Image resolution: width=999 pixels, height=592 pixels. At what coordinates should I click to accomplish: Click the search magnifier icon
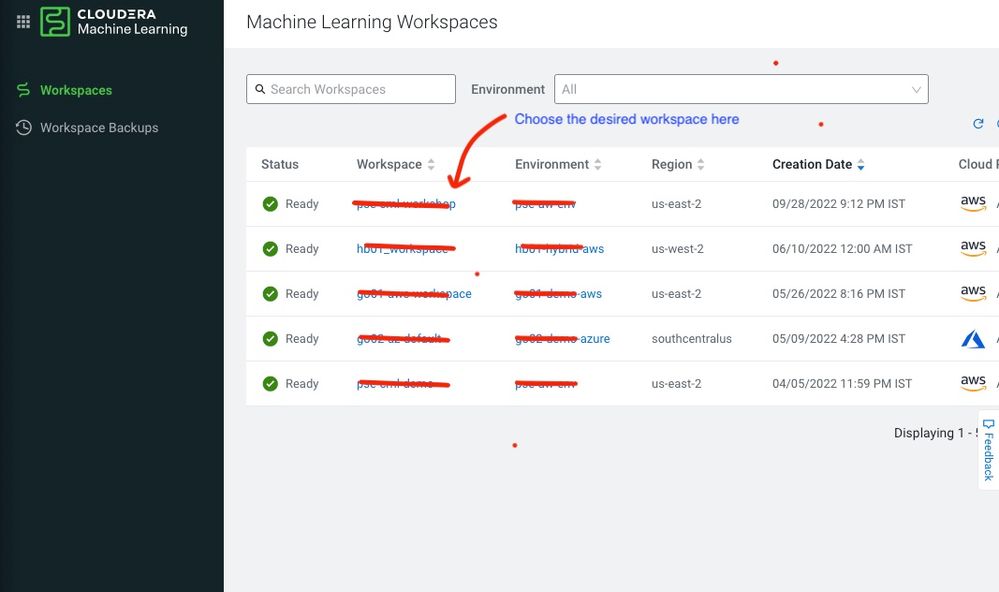point(260,89)
